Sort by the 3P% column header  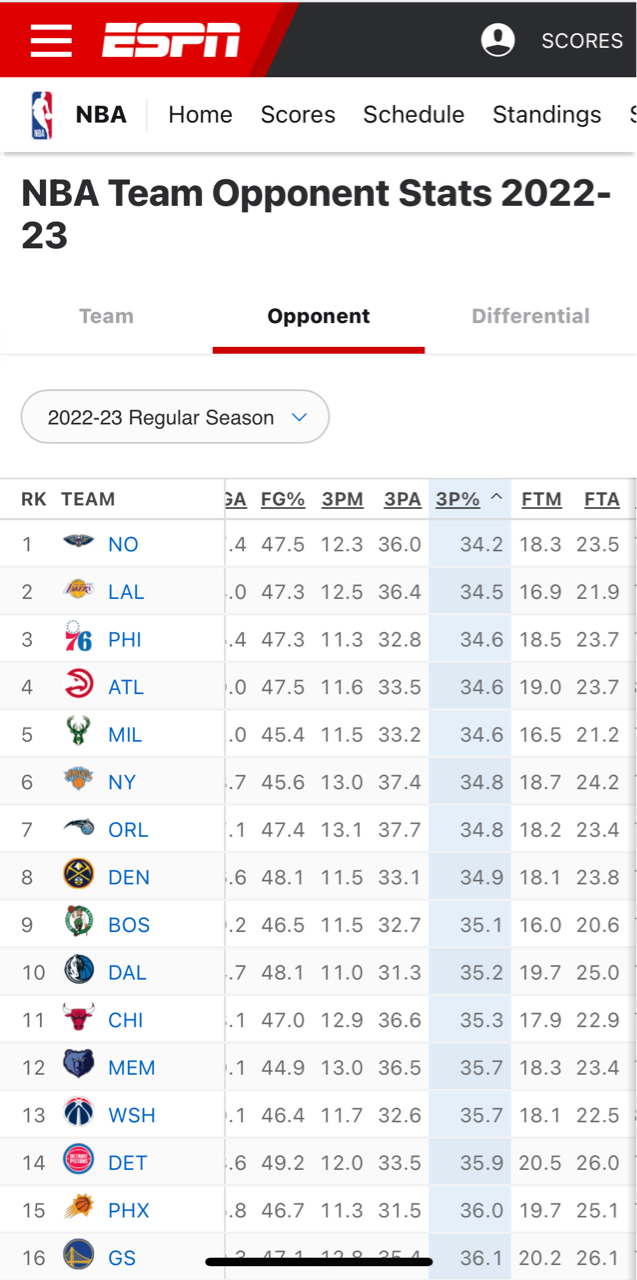(x=458, y=499)
